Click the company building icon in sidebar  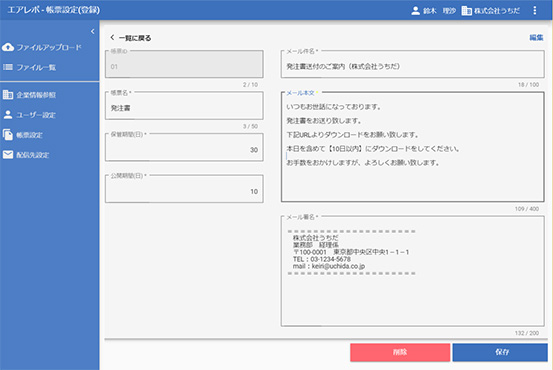[x=8, y=95]
